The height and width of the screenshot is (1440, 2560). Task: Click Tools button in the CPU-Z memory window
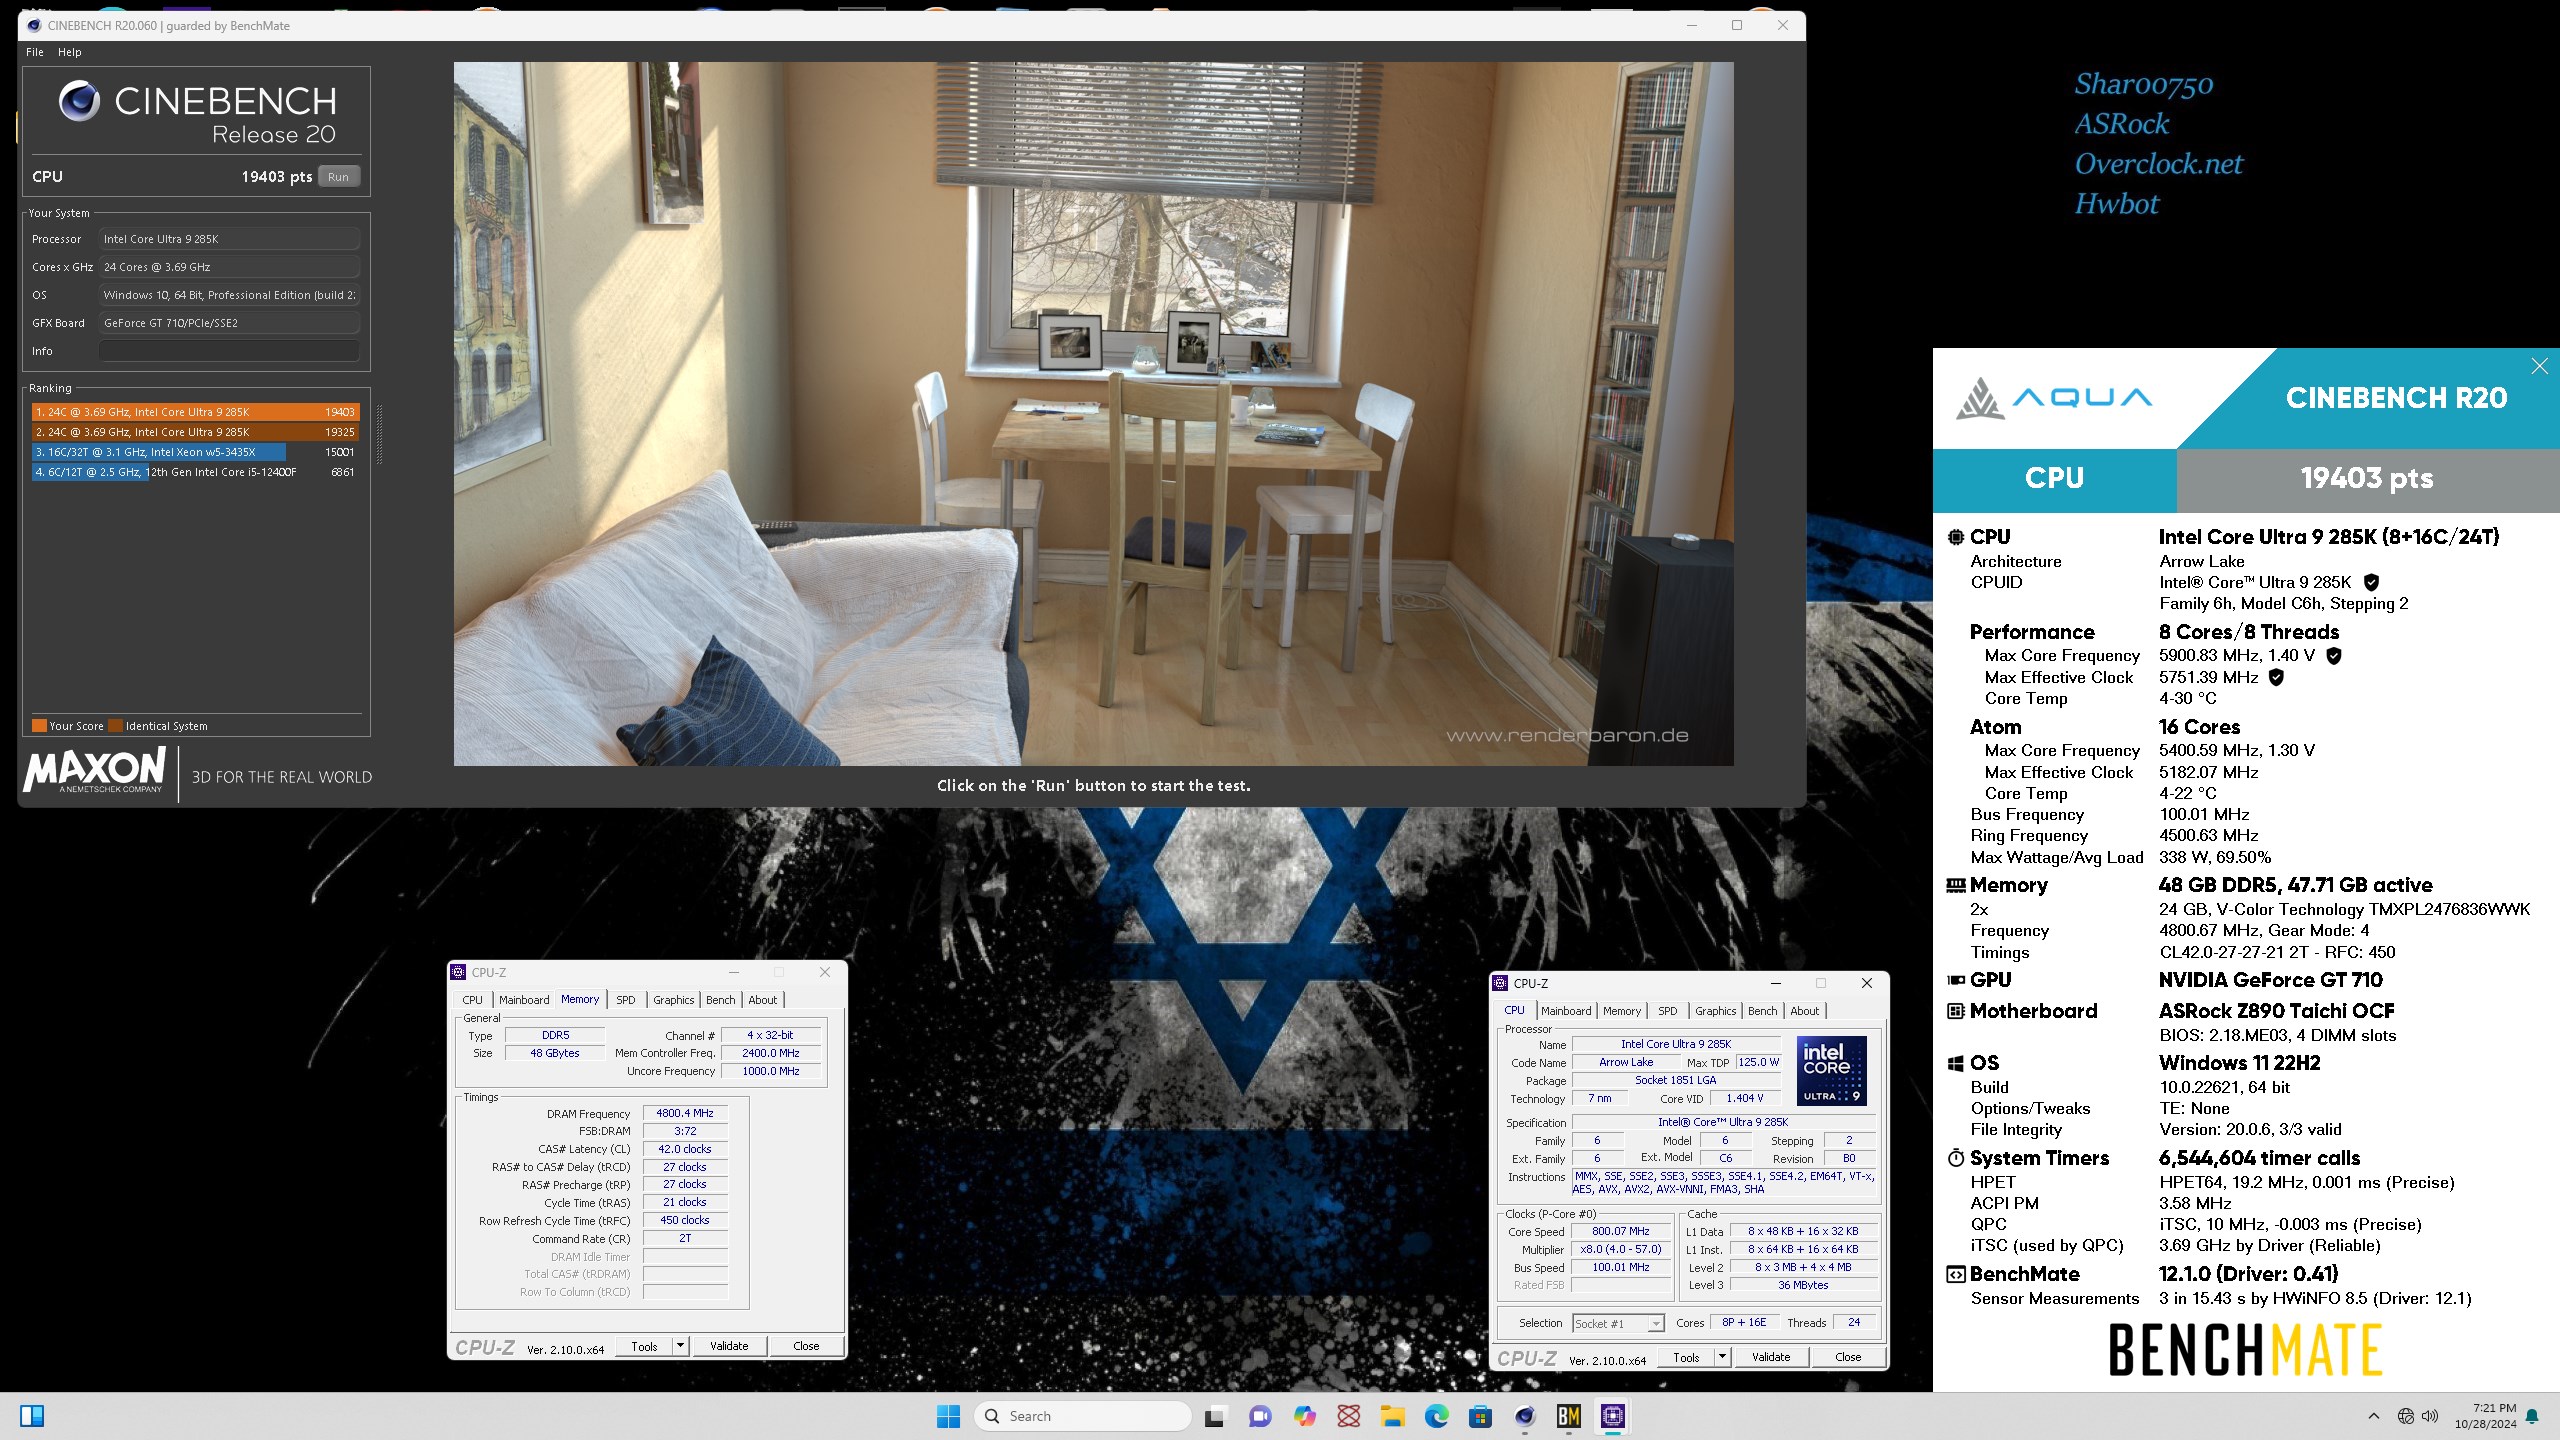click(645, 1346)
